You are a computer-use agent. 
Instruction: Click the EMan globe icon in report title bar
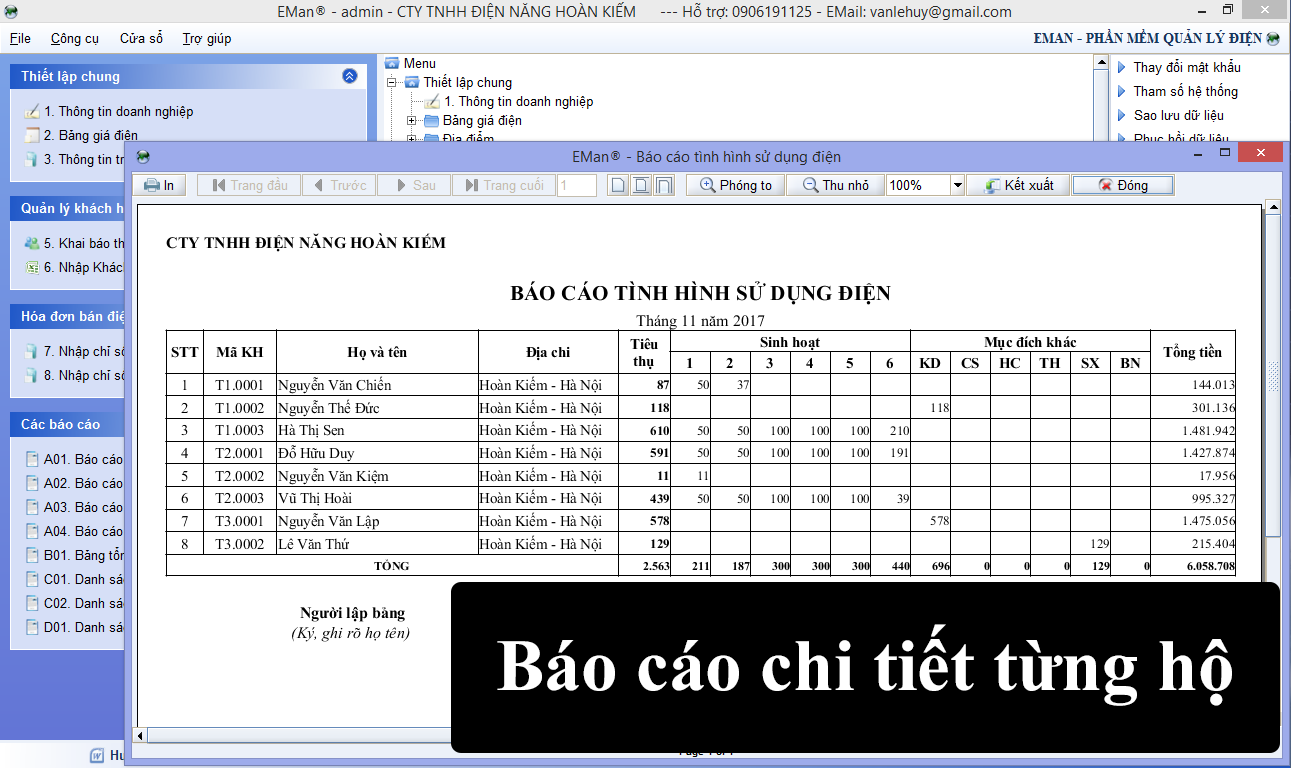[x=143, y=156]
